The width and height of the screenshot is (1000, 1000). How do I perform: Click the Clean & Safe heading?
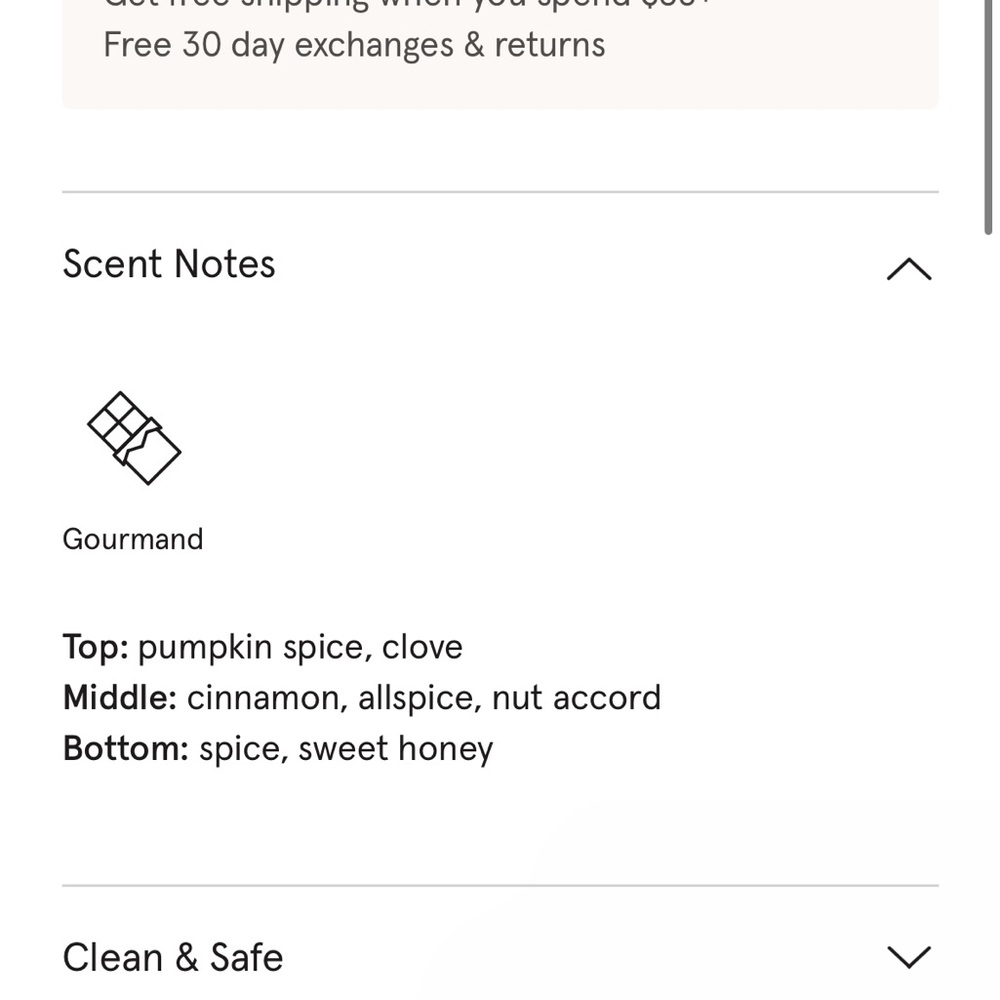[172, 957]
